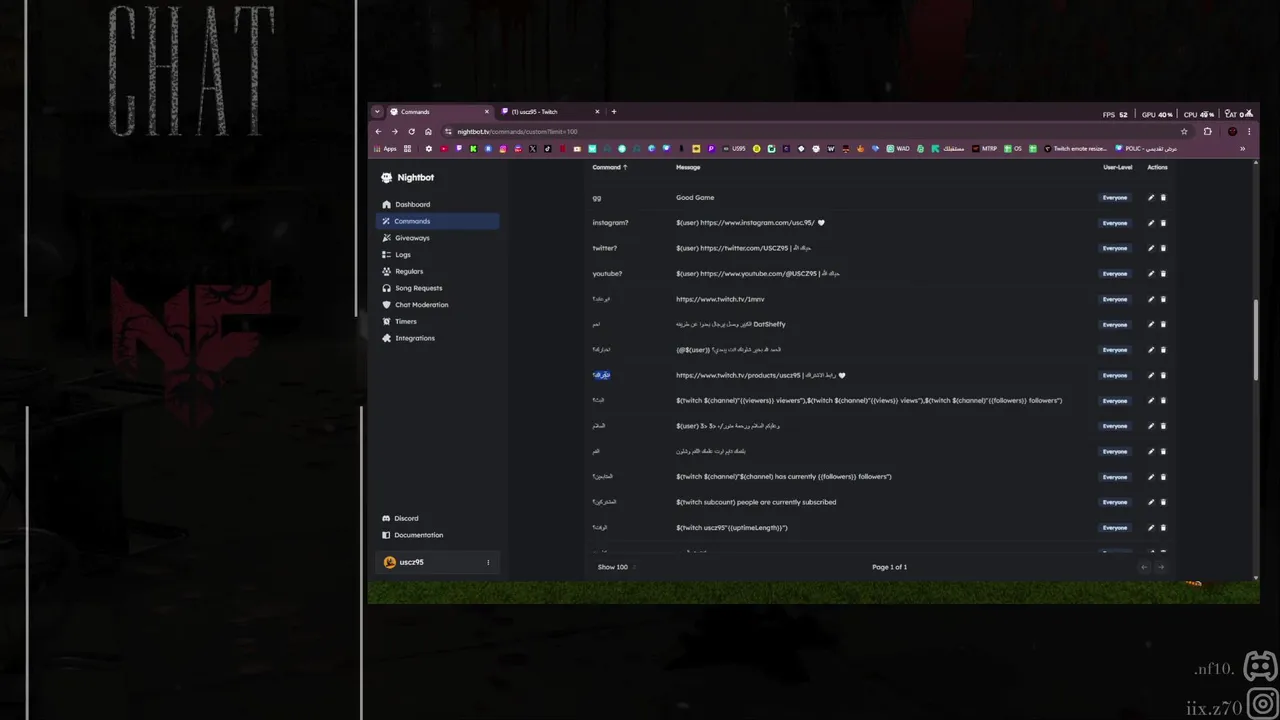Image resolution: width=1280 pixels, height=720 pixels.
Task: Click the Page 1 of 1 label
Action: pyautogui.click(x=889, y=567)
